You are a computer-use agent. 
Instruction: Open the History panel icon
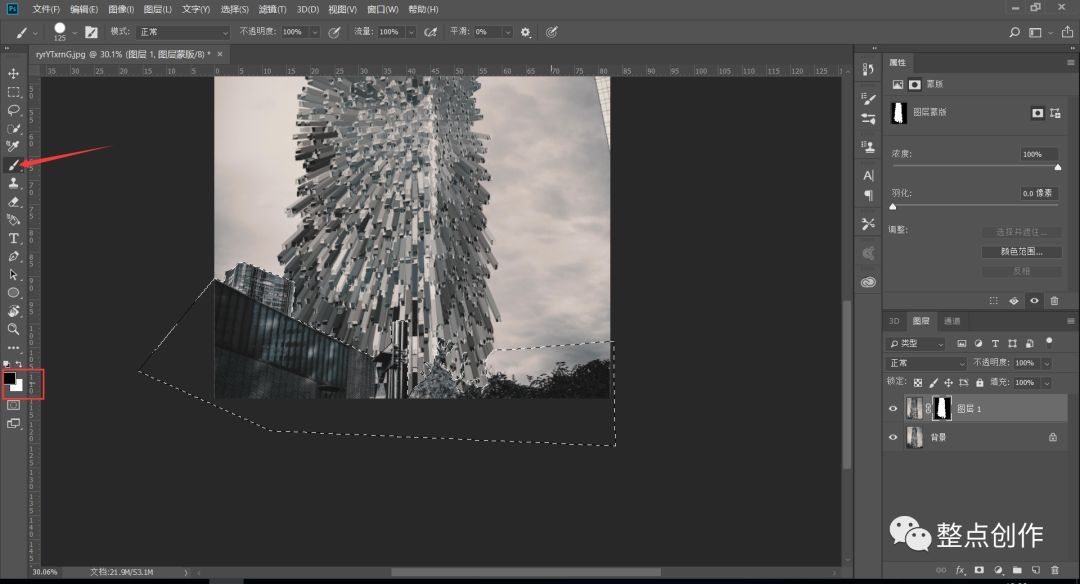[868, 70]
